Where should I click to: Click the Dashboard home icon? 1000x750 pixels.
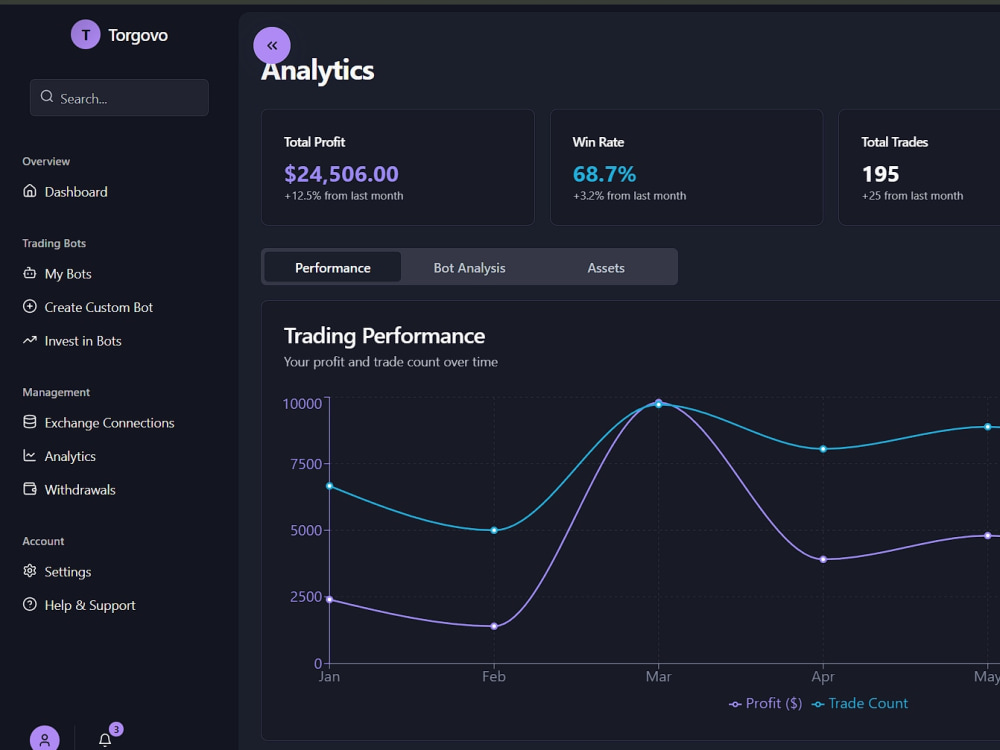click(29, 191)
